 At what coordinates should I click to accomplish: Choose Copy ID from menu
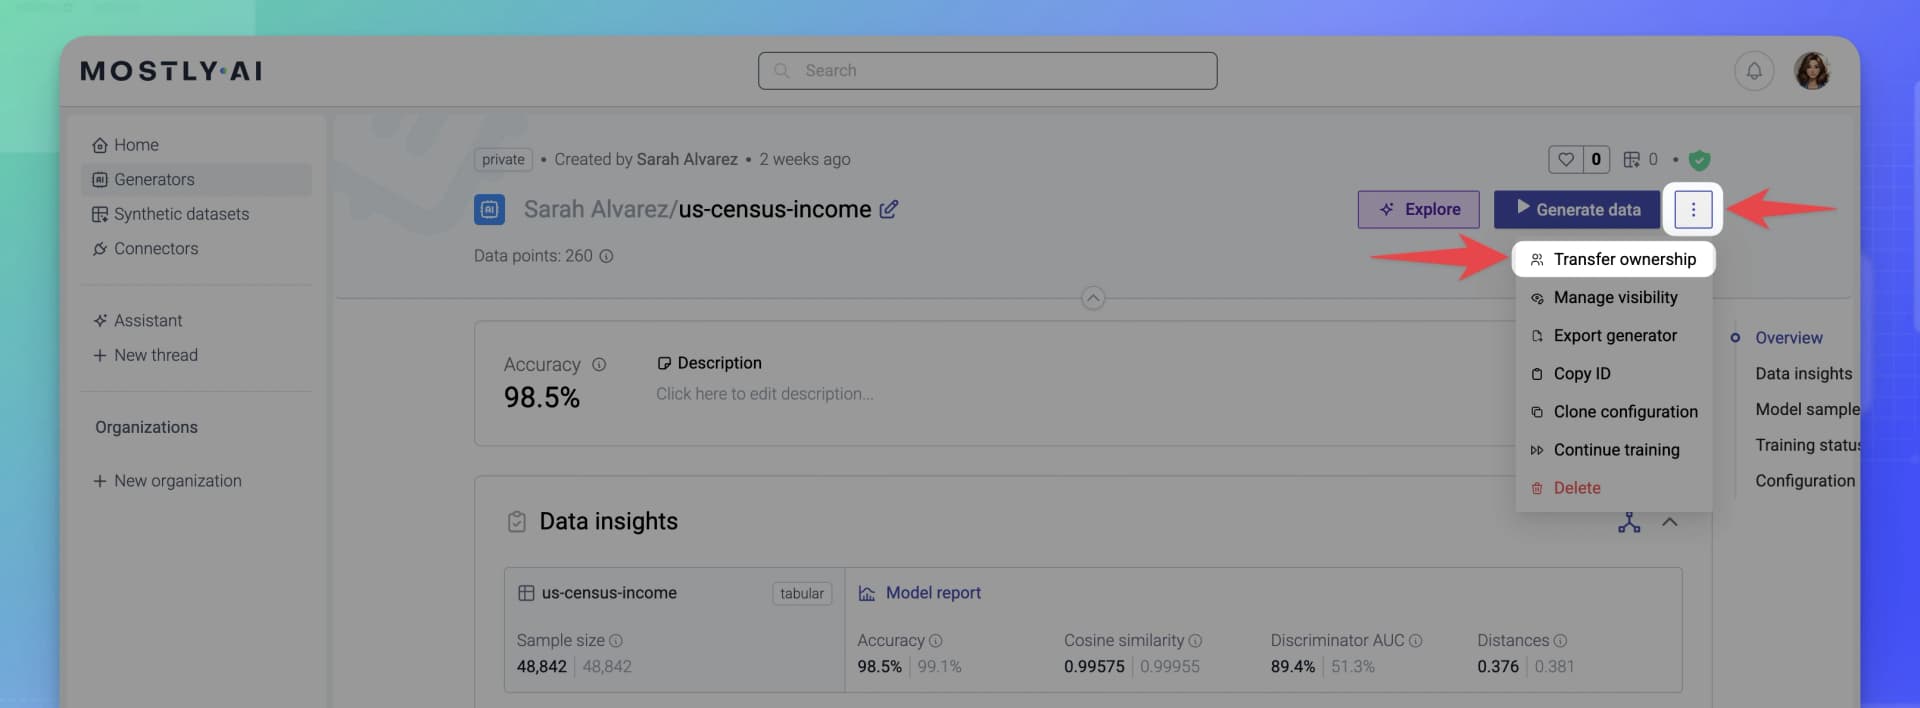pyautogui.click(x=1613, y=374)
